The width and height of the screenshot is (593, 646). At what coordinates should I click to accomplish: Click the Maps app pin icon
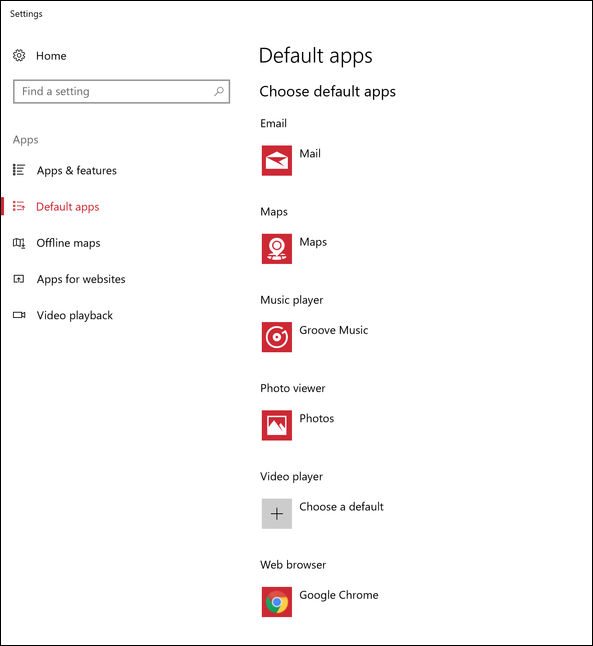pos(277,249)
